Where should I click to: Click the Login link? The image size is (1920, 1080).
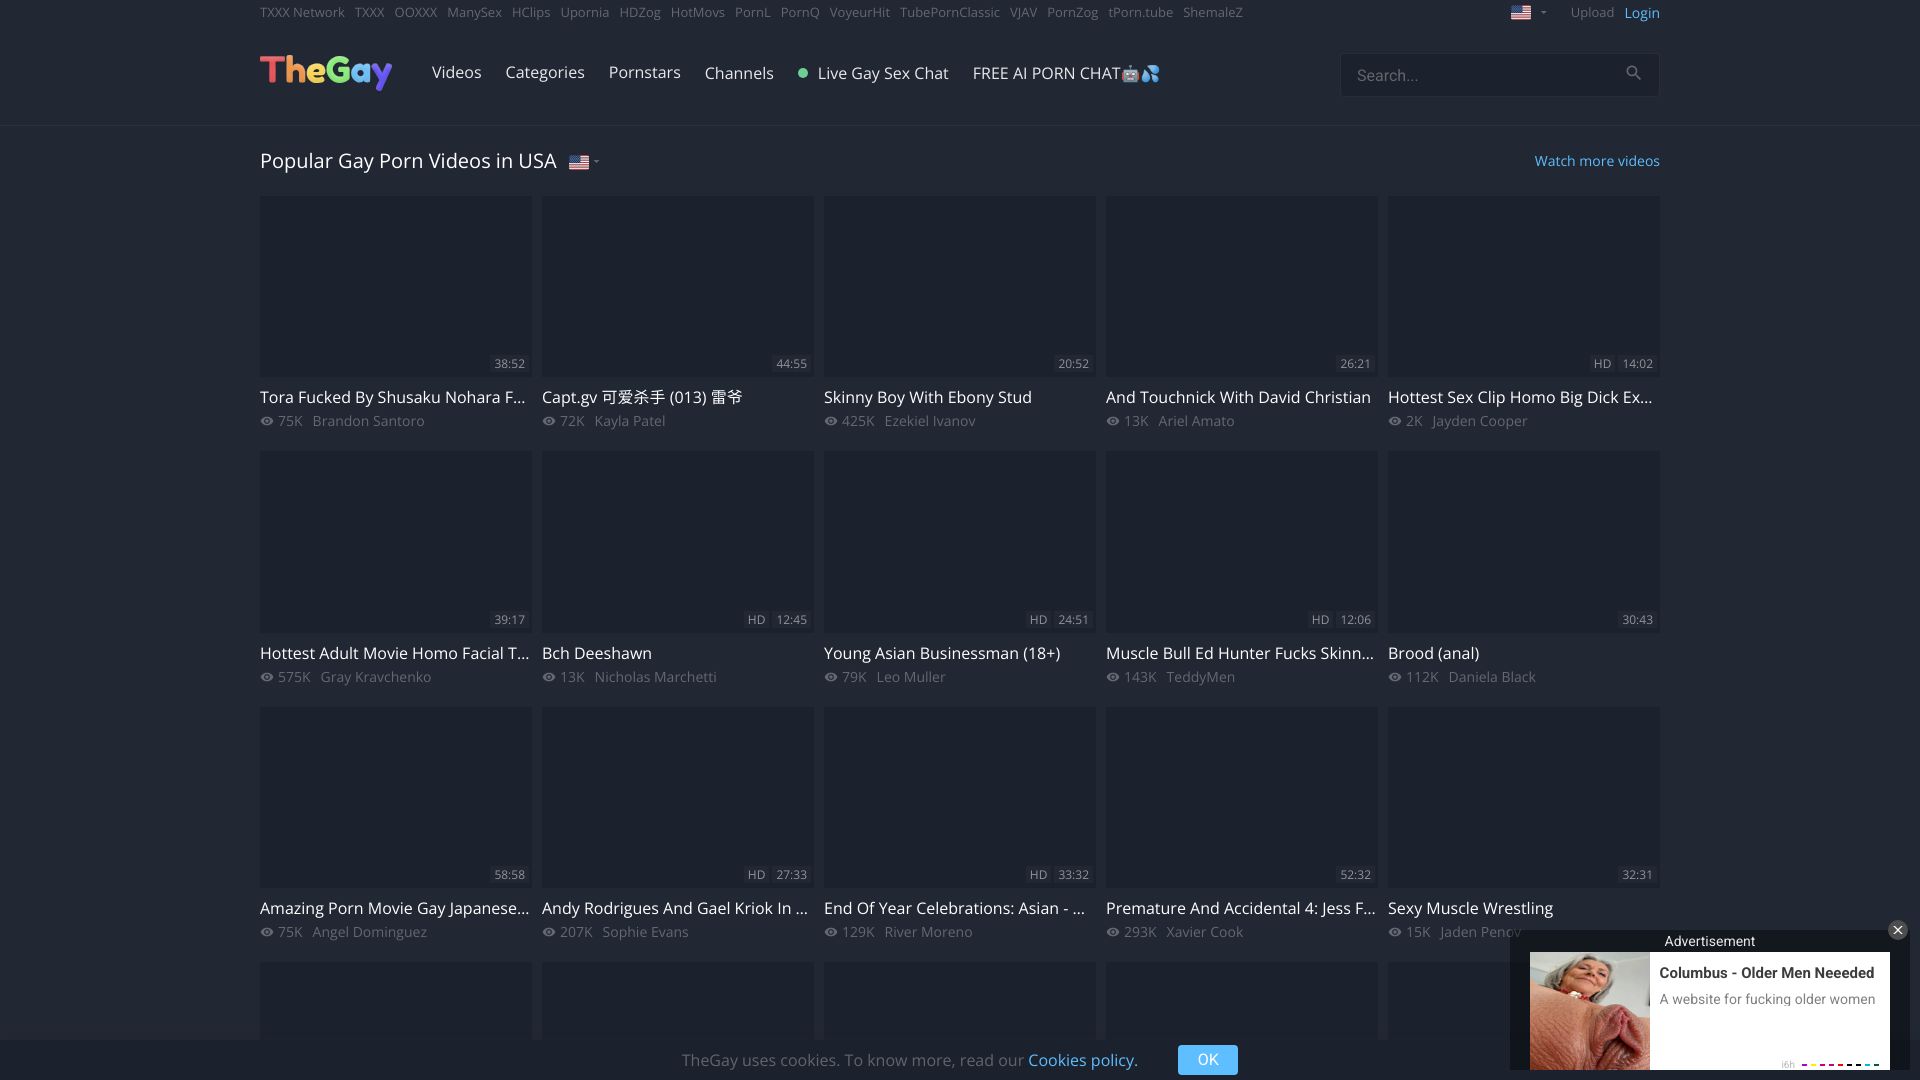[1641, 13]
